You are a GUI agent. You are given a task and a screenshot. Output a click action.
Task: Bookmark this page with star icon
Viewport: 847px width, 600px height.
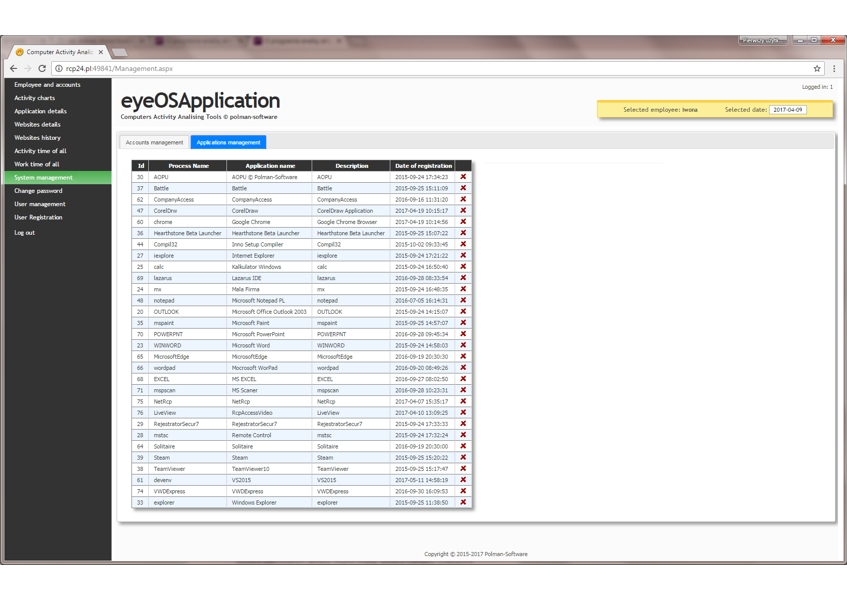[817, 69]
